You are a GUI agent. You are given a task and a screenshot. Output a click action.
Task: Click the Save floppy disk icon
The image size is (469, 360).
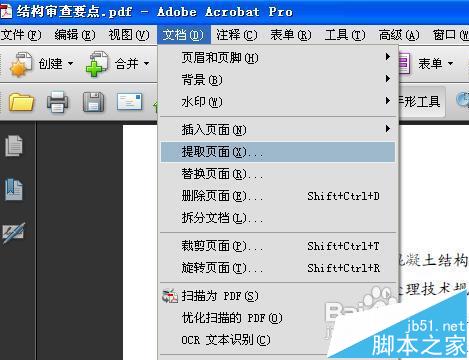93,102
